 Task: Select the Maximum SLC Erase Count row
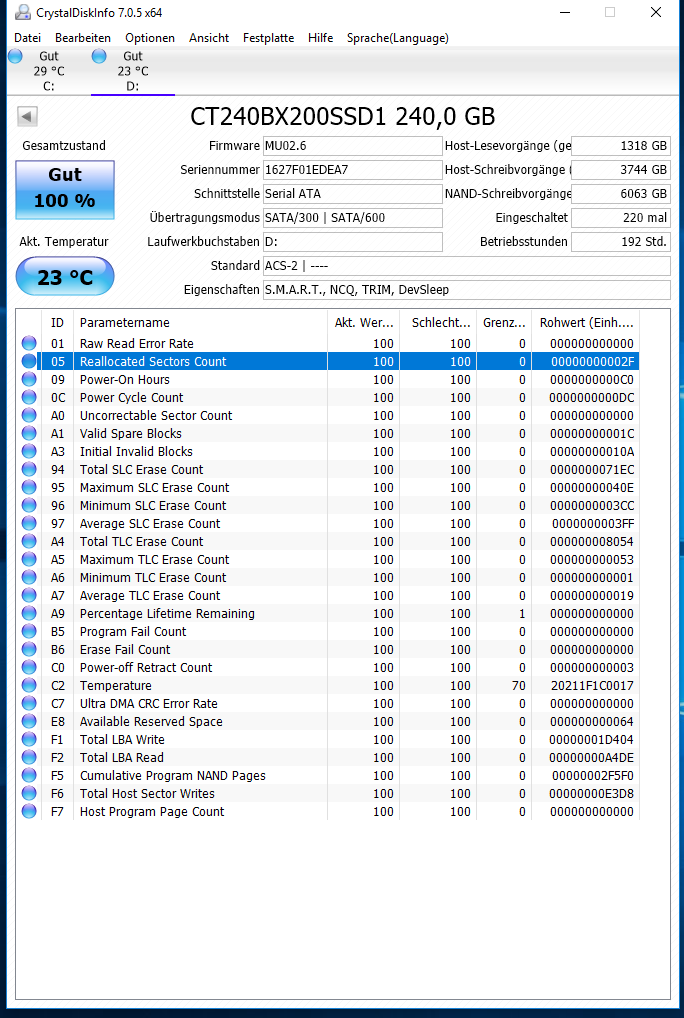tap(328, 487)
